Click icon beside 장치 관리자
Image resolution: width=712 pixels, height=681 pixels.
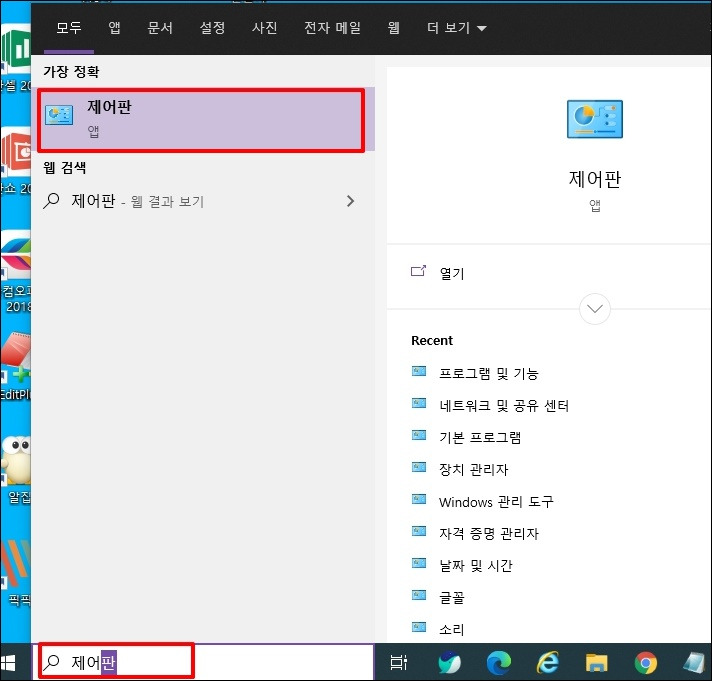click(x=419, y=467)
